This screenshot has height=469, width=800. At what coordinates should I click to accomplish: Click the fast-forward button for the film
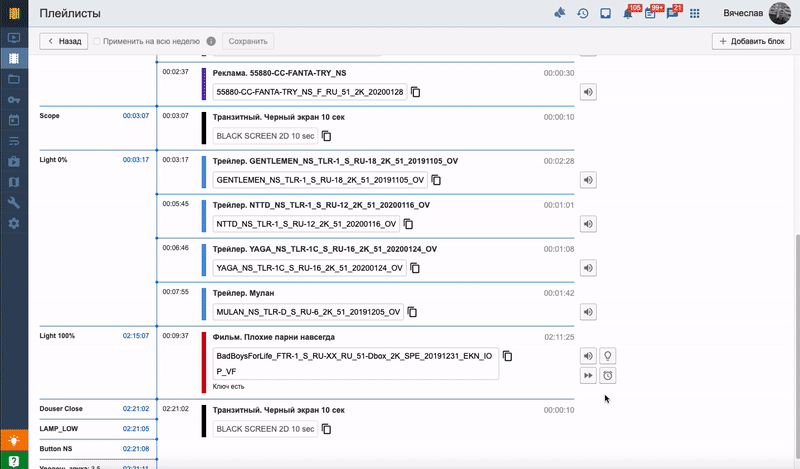click(x=588, y=376)
